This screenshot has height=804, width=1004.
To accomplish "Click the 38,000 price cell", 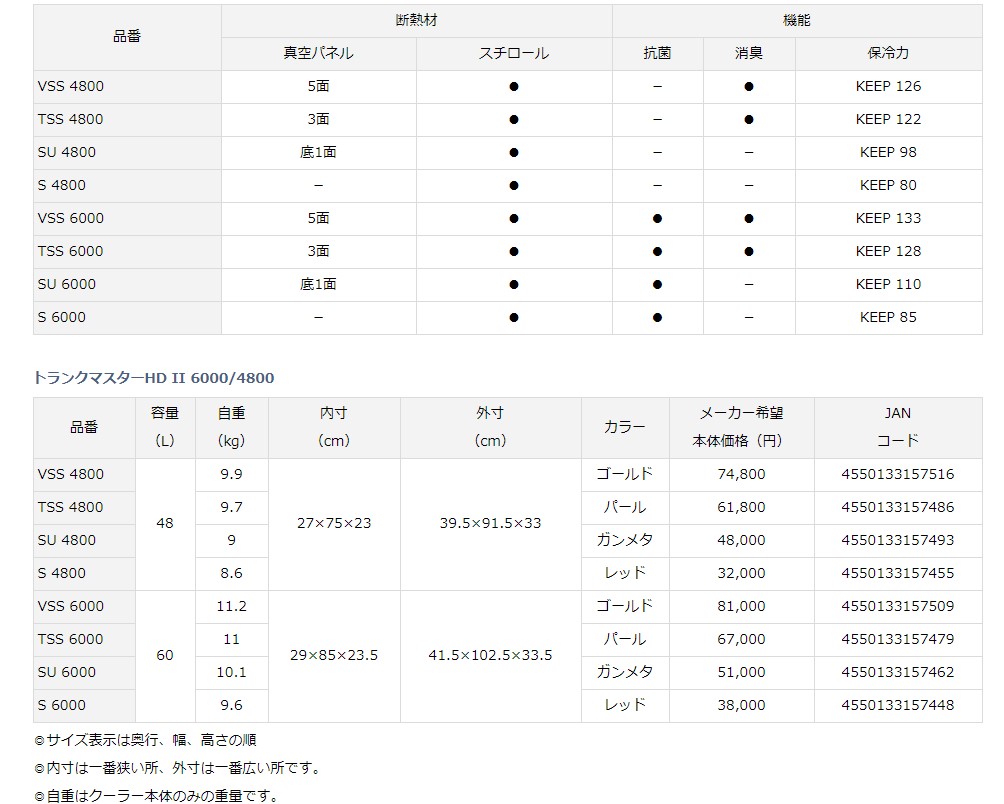I will [741, 705].
